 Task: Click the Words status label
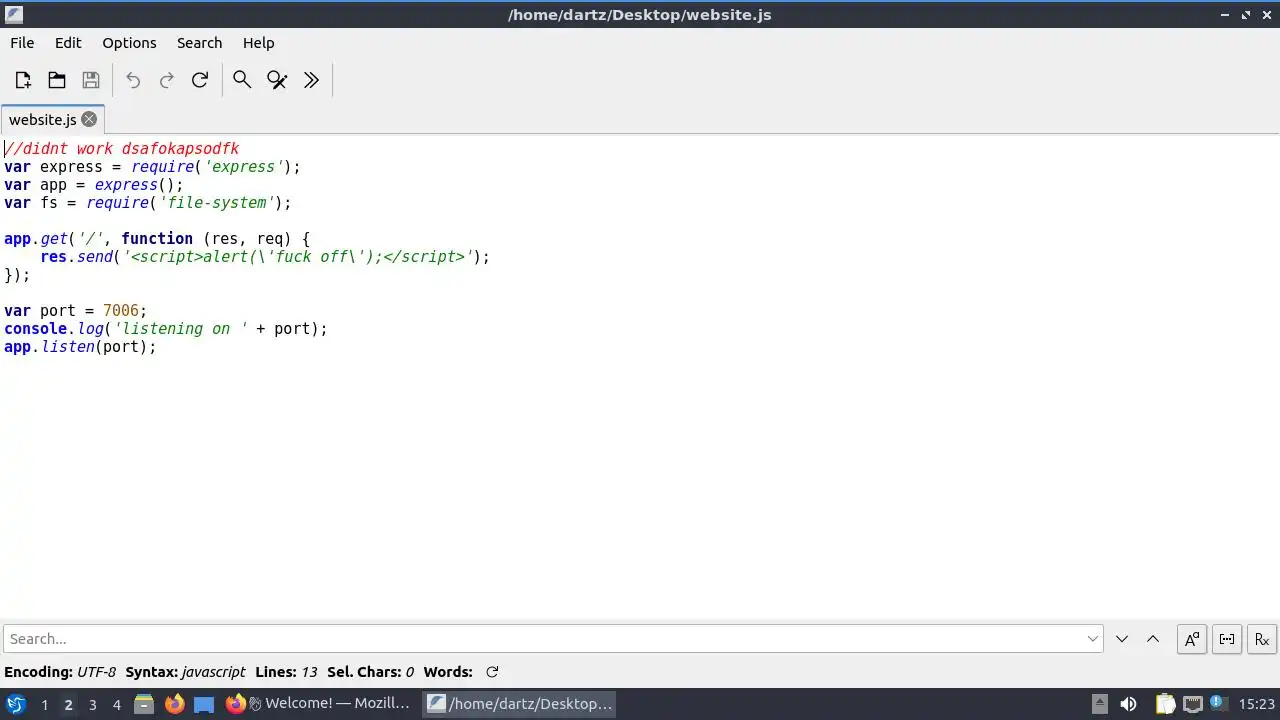(x=448, y=672)
